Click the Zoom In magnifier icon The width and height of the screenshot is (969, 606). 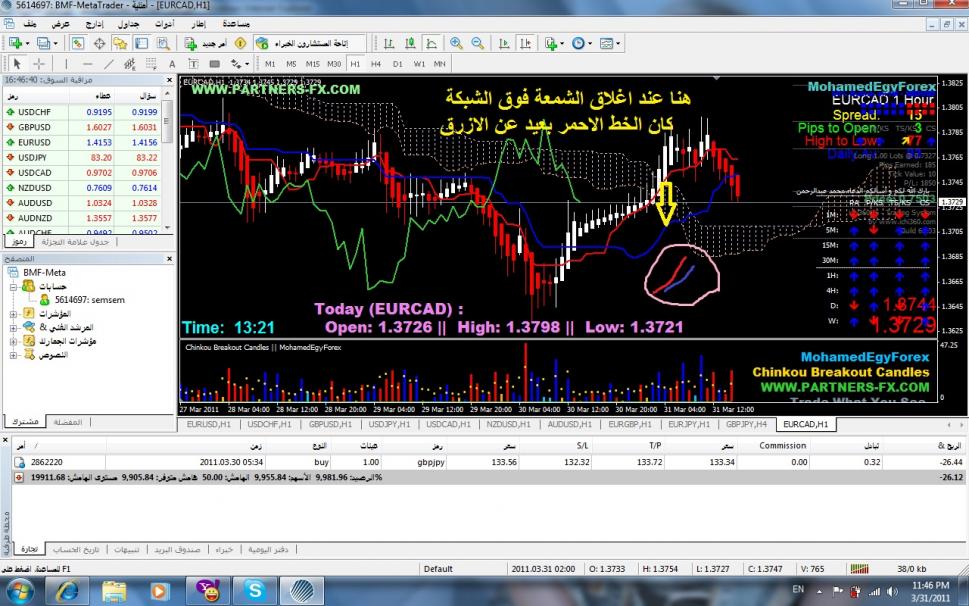457,44
